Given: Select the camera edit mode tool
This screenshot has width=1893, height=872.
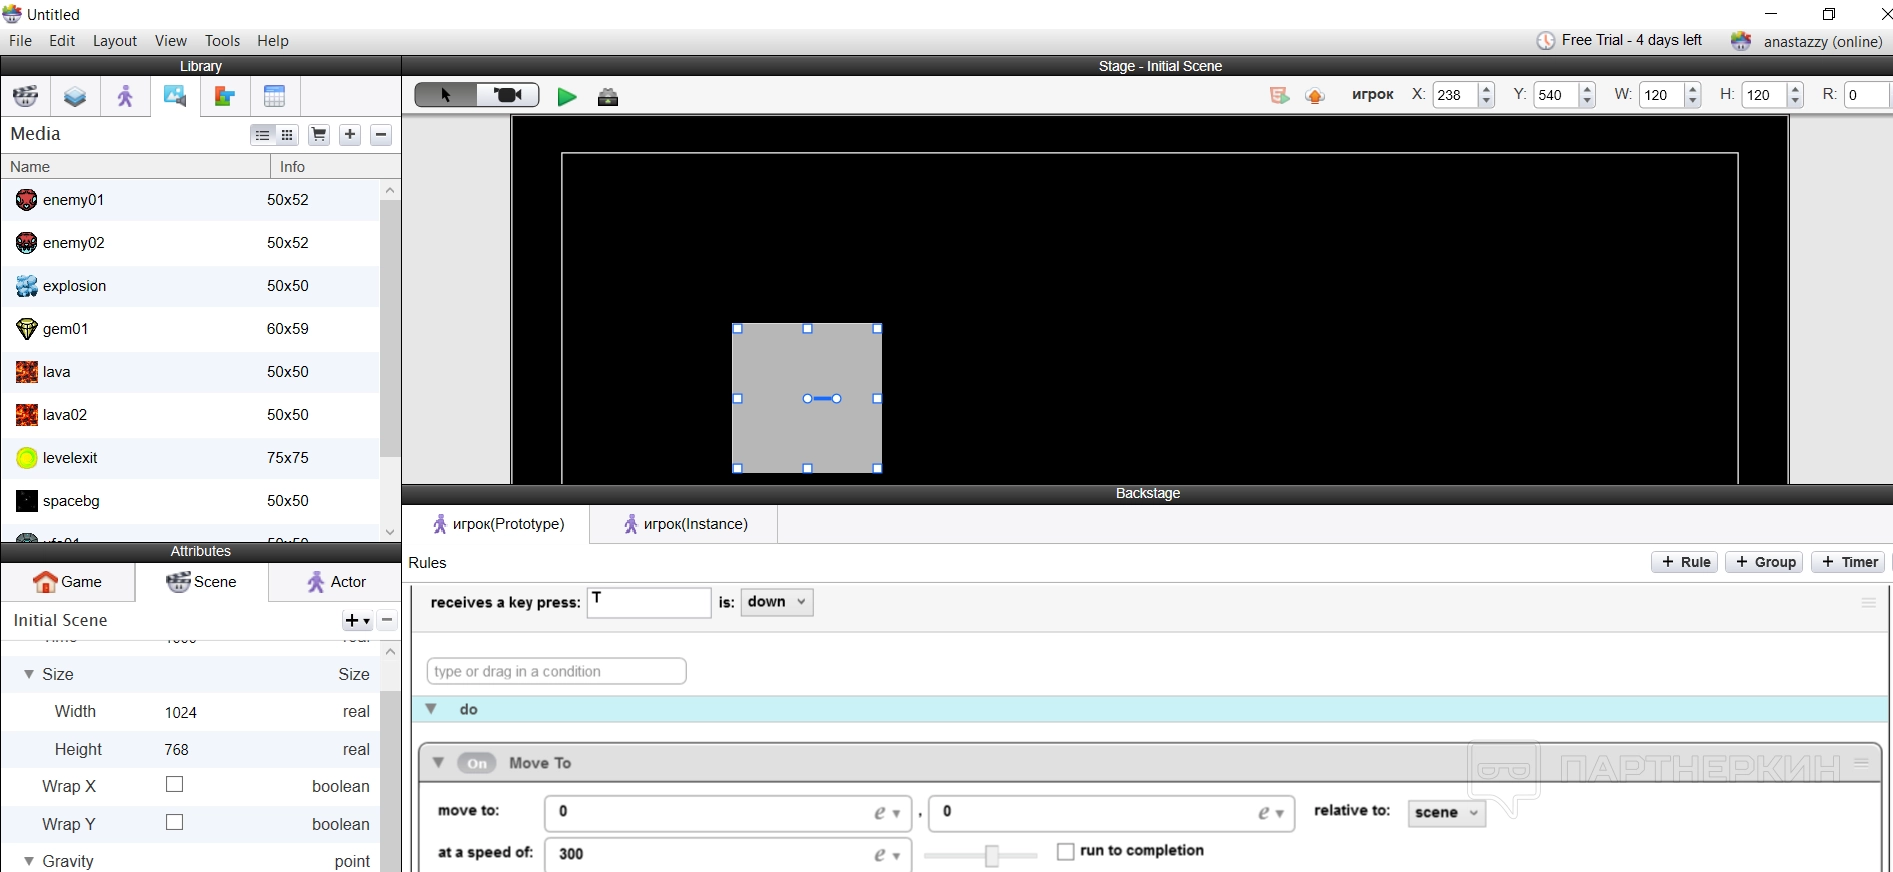Looking at the screenshot, I should (508, 95).
